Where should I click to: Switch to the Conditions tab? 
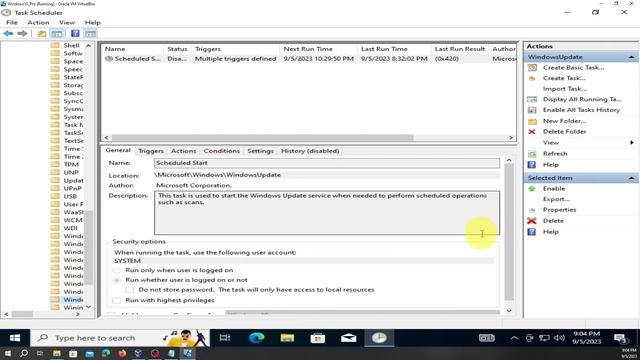222,151
